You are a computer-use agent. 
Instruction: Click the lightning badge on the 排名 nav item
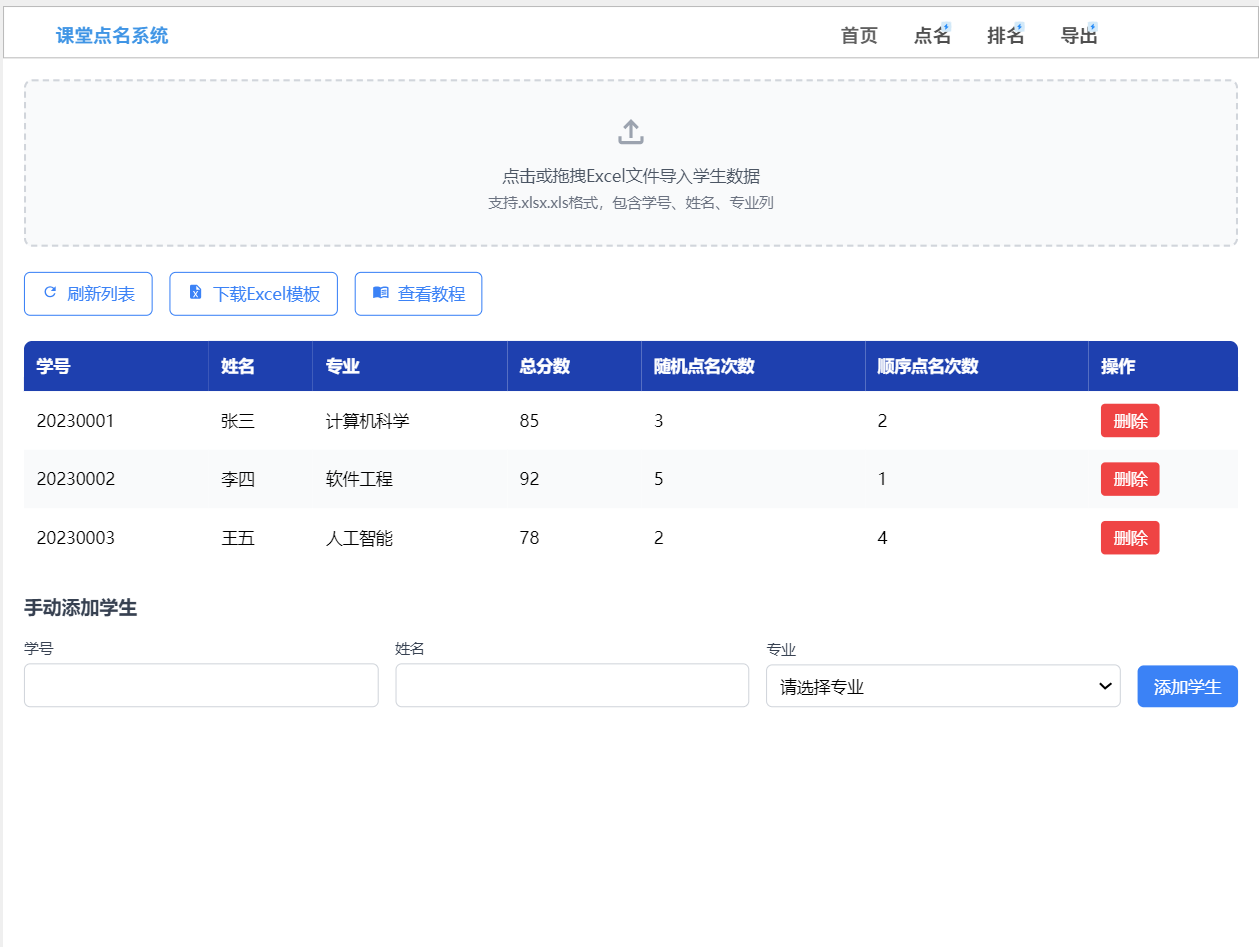pos(1019,25)
